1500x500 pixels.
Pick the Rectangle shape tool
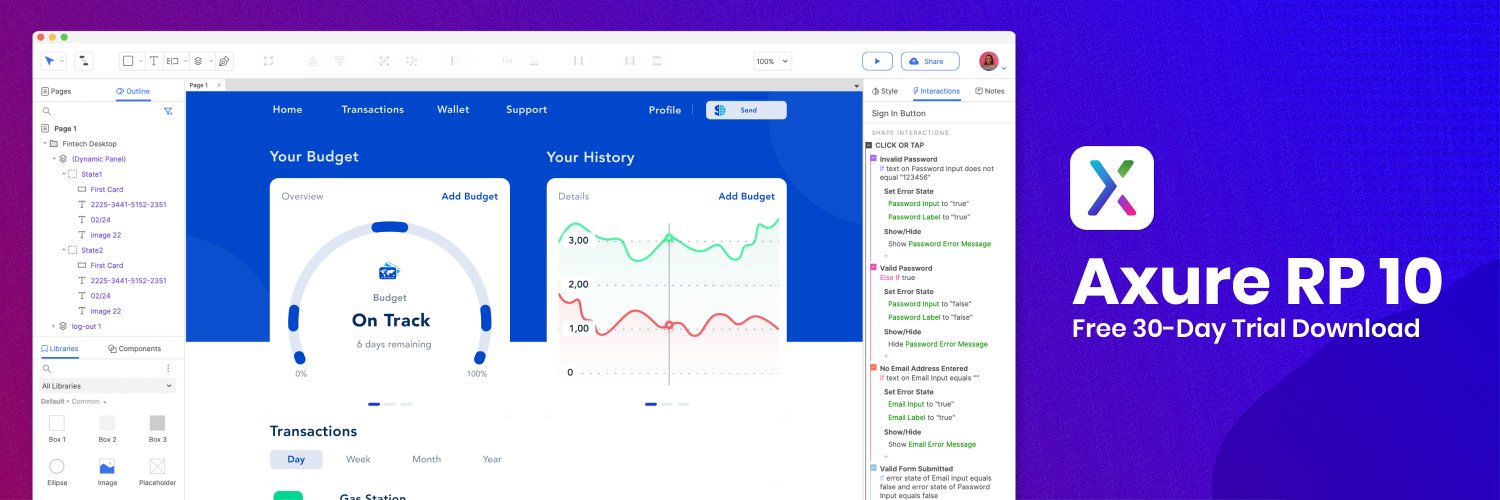tap(128, 61)
